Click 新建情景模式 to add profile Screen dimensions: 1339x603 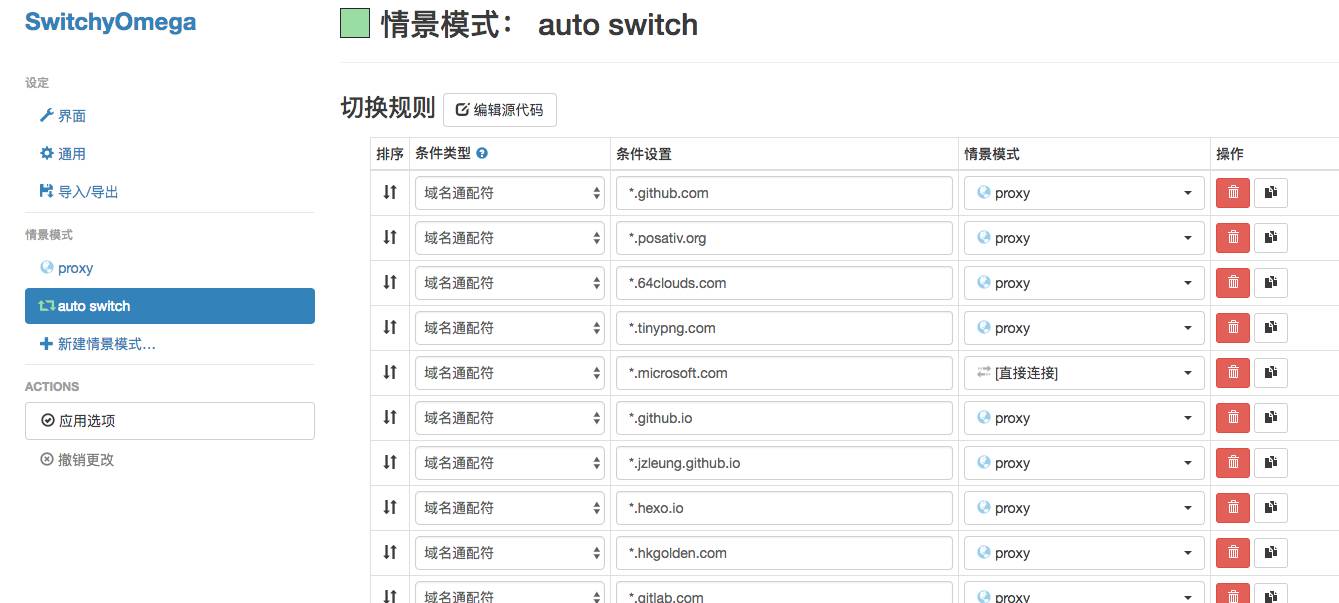pyautogui.click(x=97, y=344)
